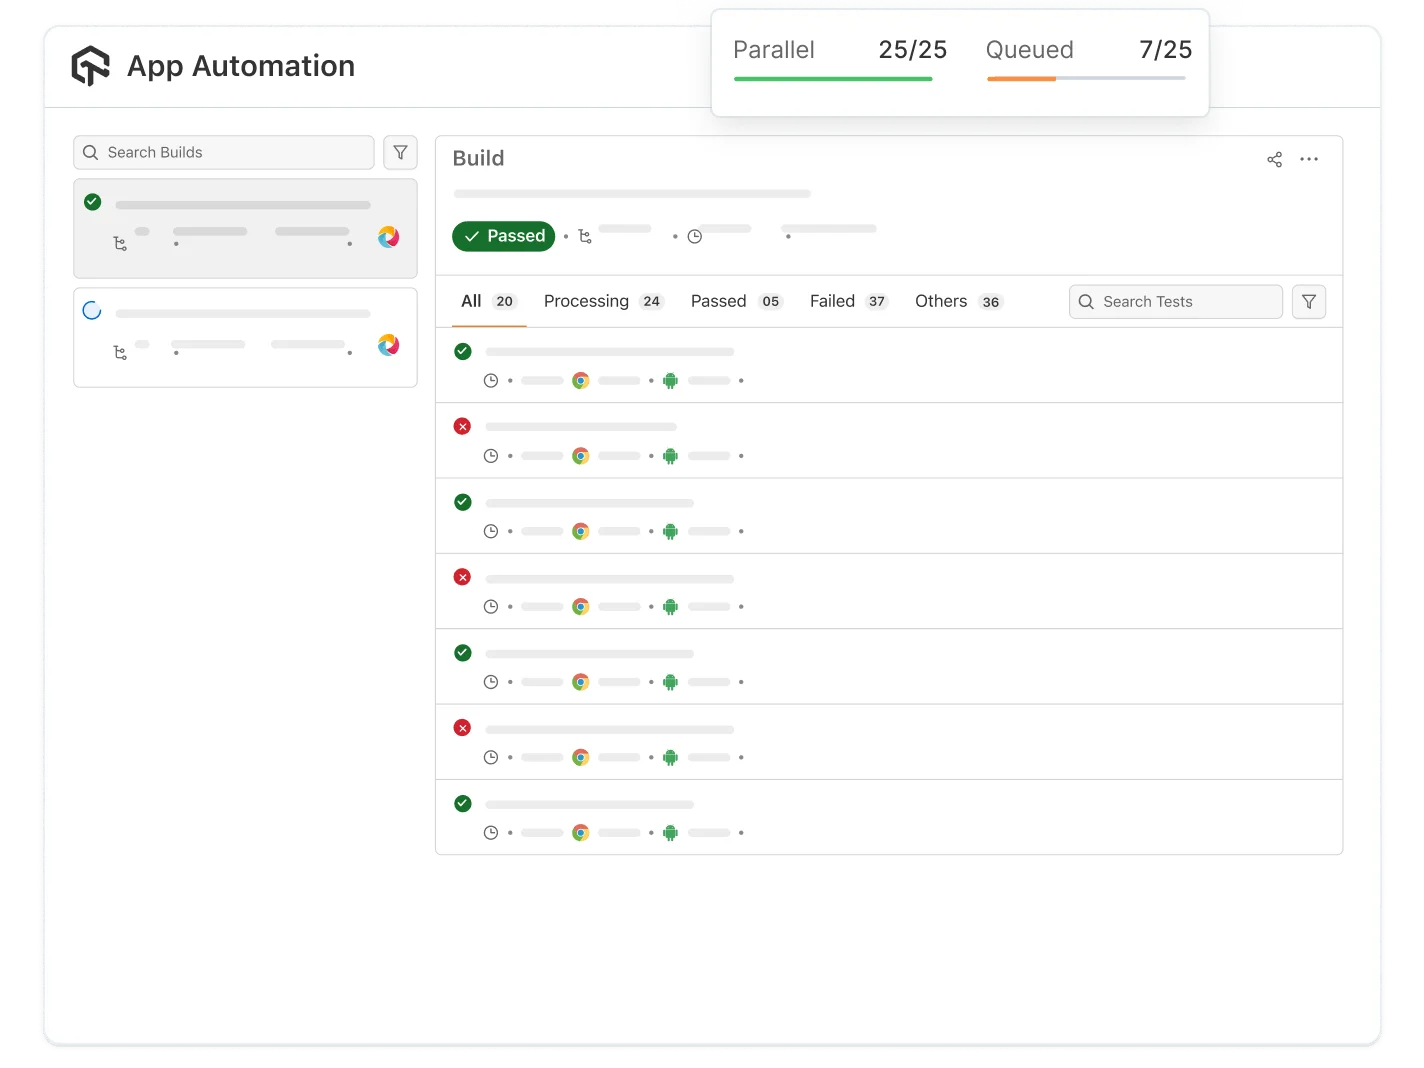1424x1068 pixels.
Task: Expand the second build card in the sidebar
Action: 245,337
